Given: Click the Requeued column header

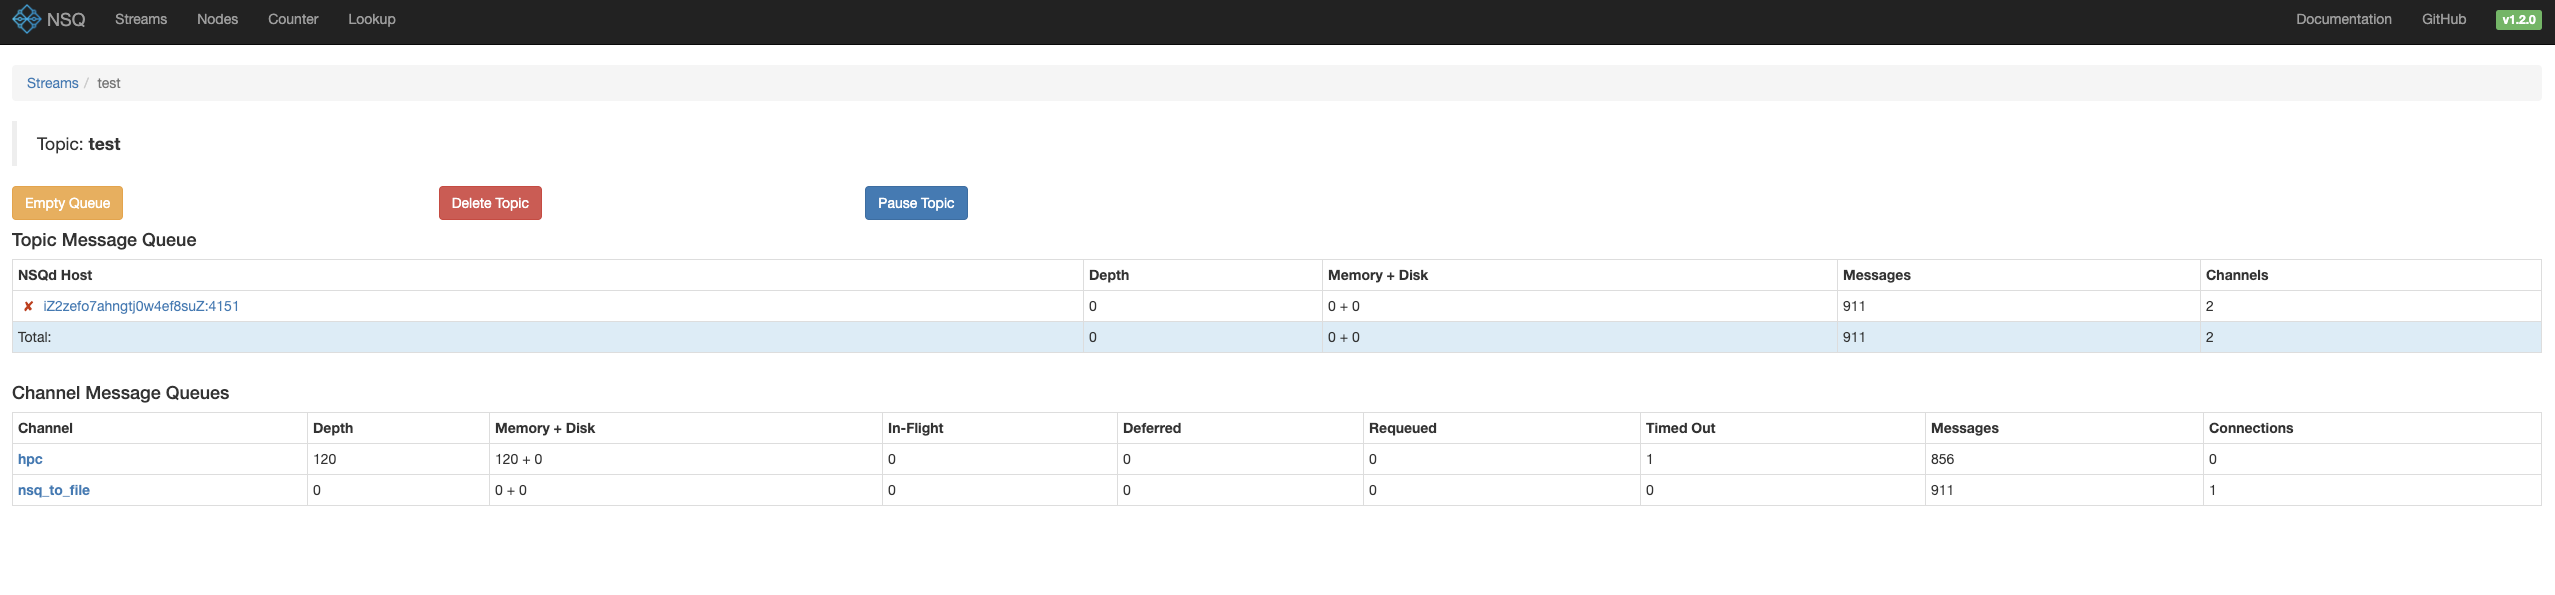Looking at the screenshot, I should click(x=1403, y=428).
